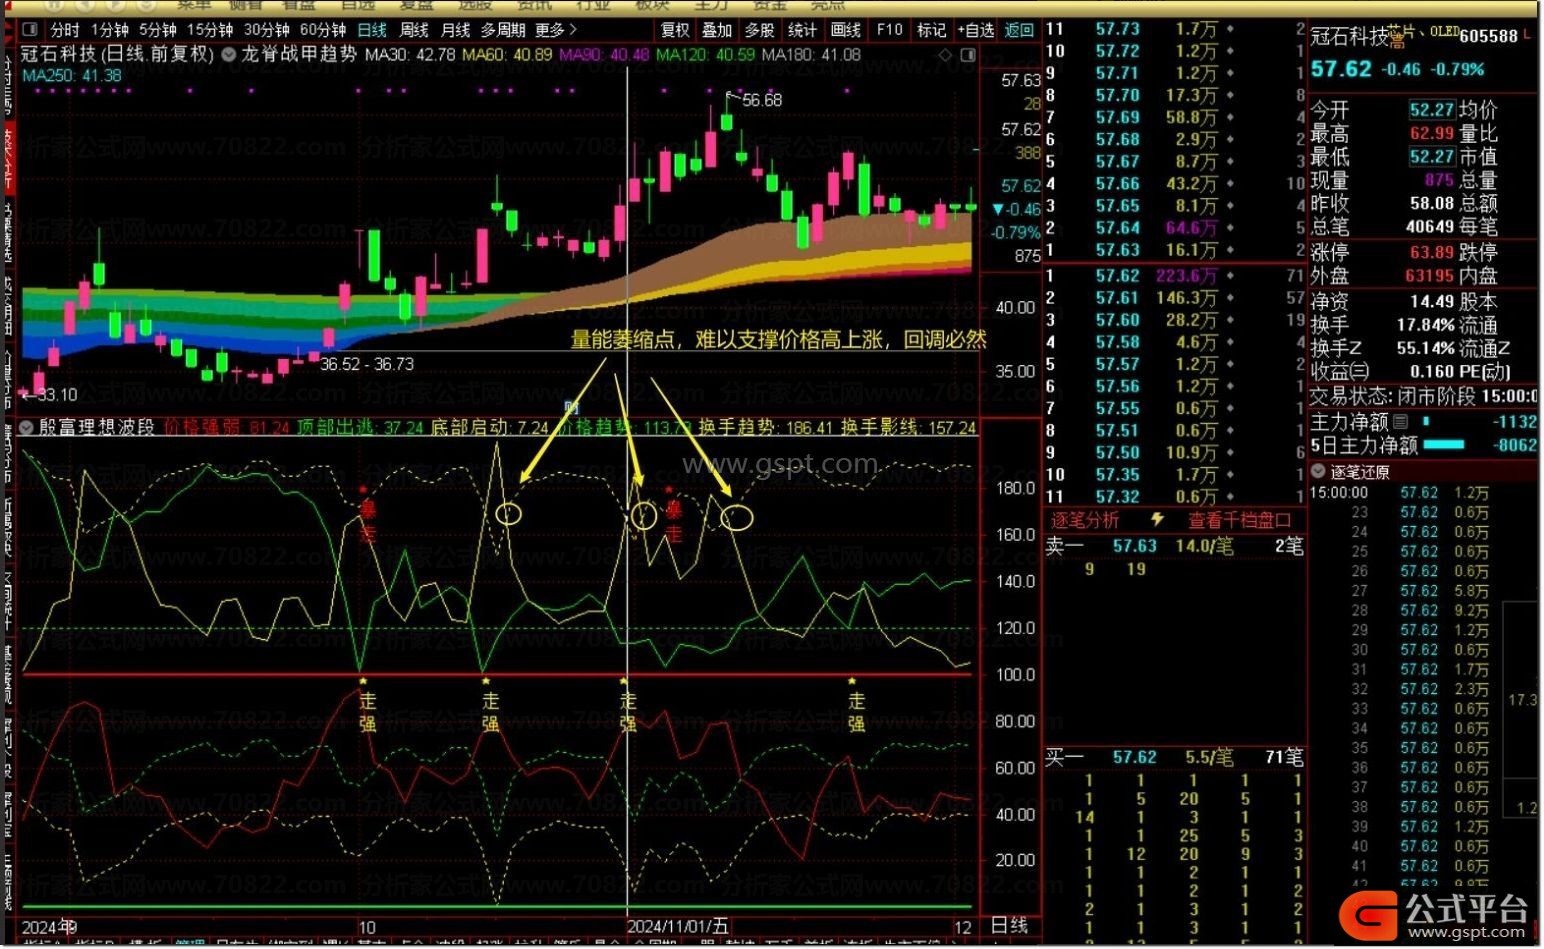Select the 15分钟 period tab
Image resolution: width=1544 pixels, height=949 pixels.
210,30
